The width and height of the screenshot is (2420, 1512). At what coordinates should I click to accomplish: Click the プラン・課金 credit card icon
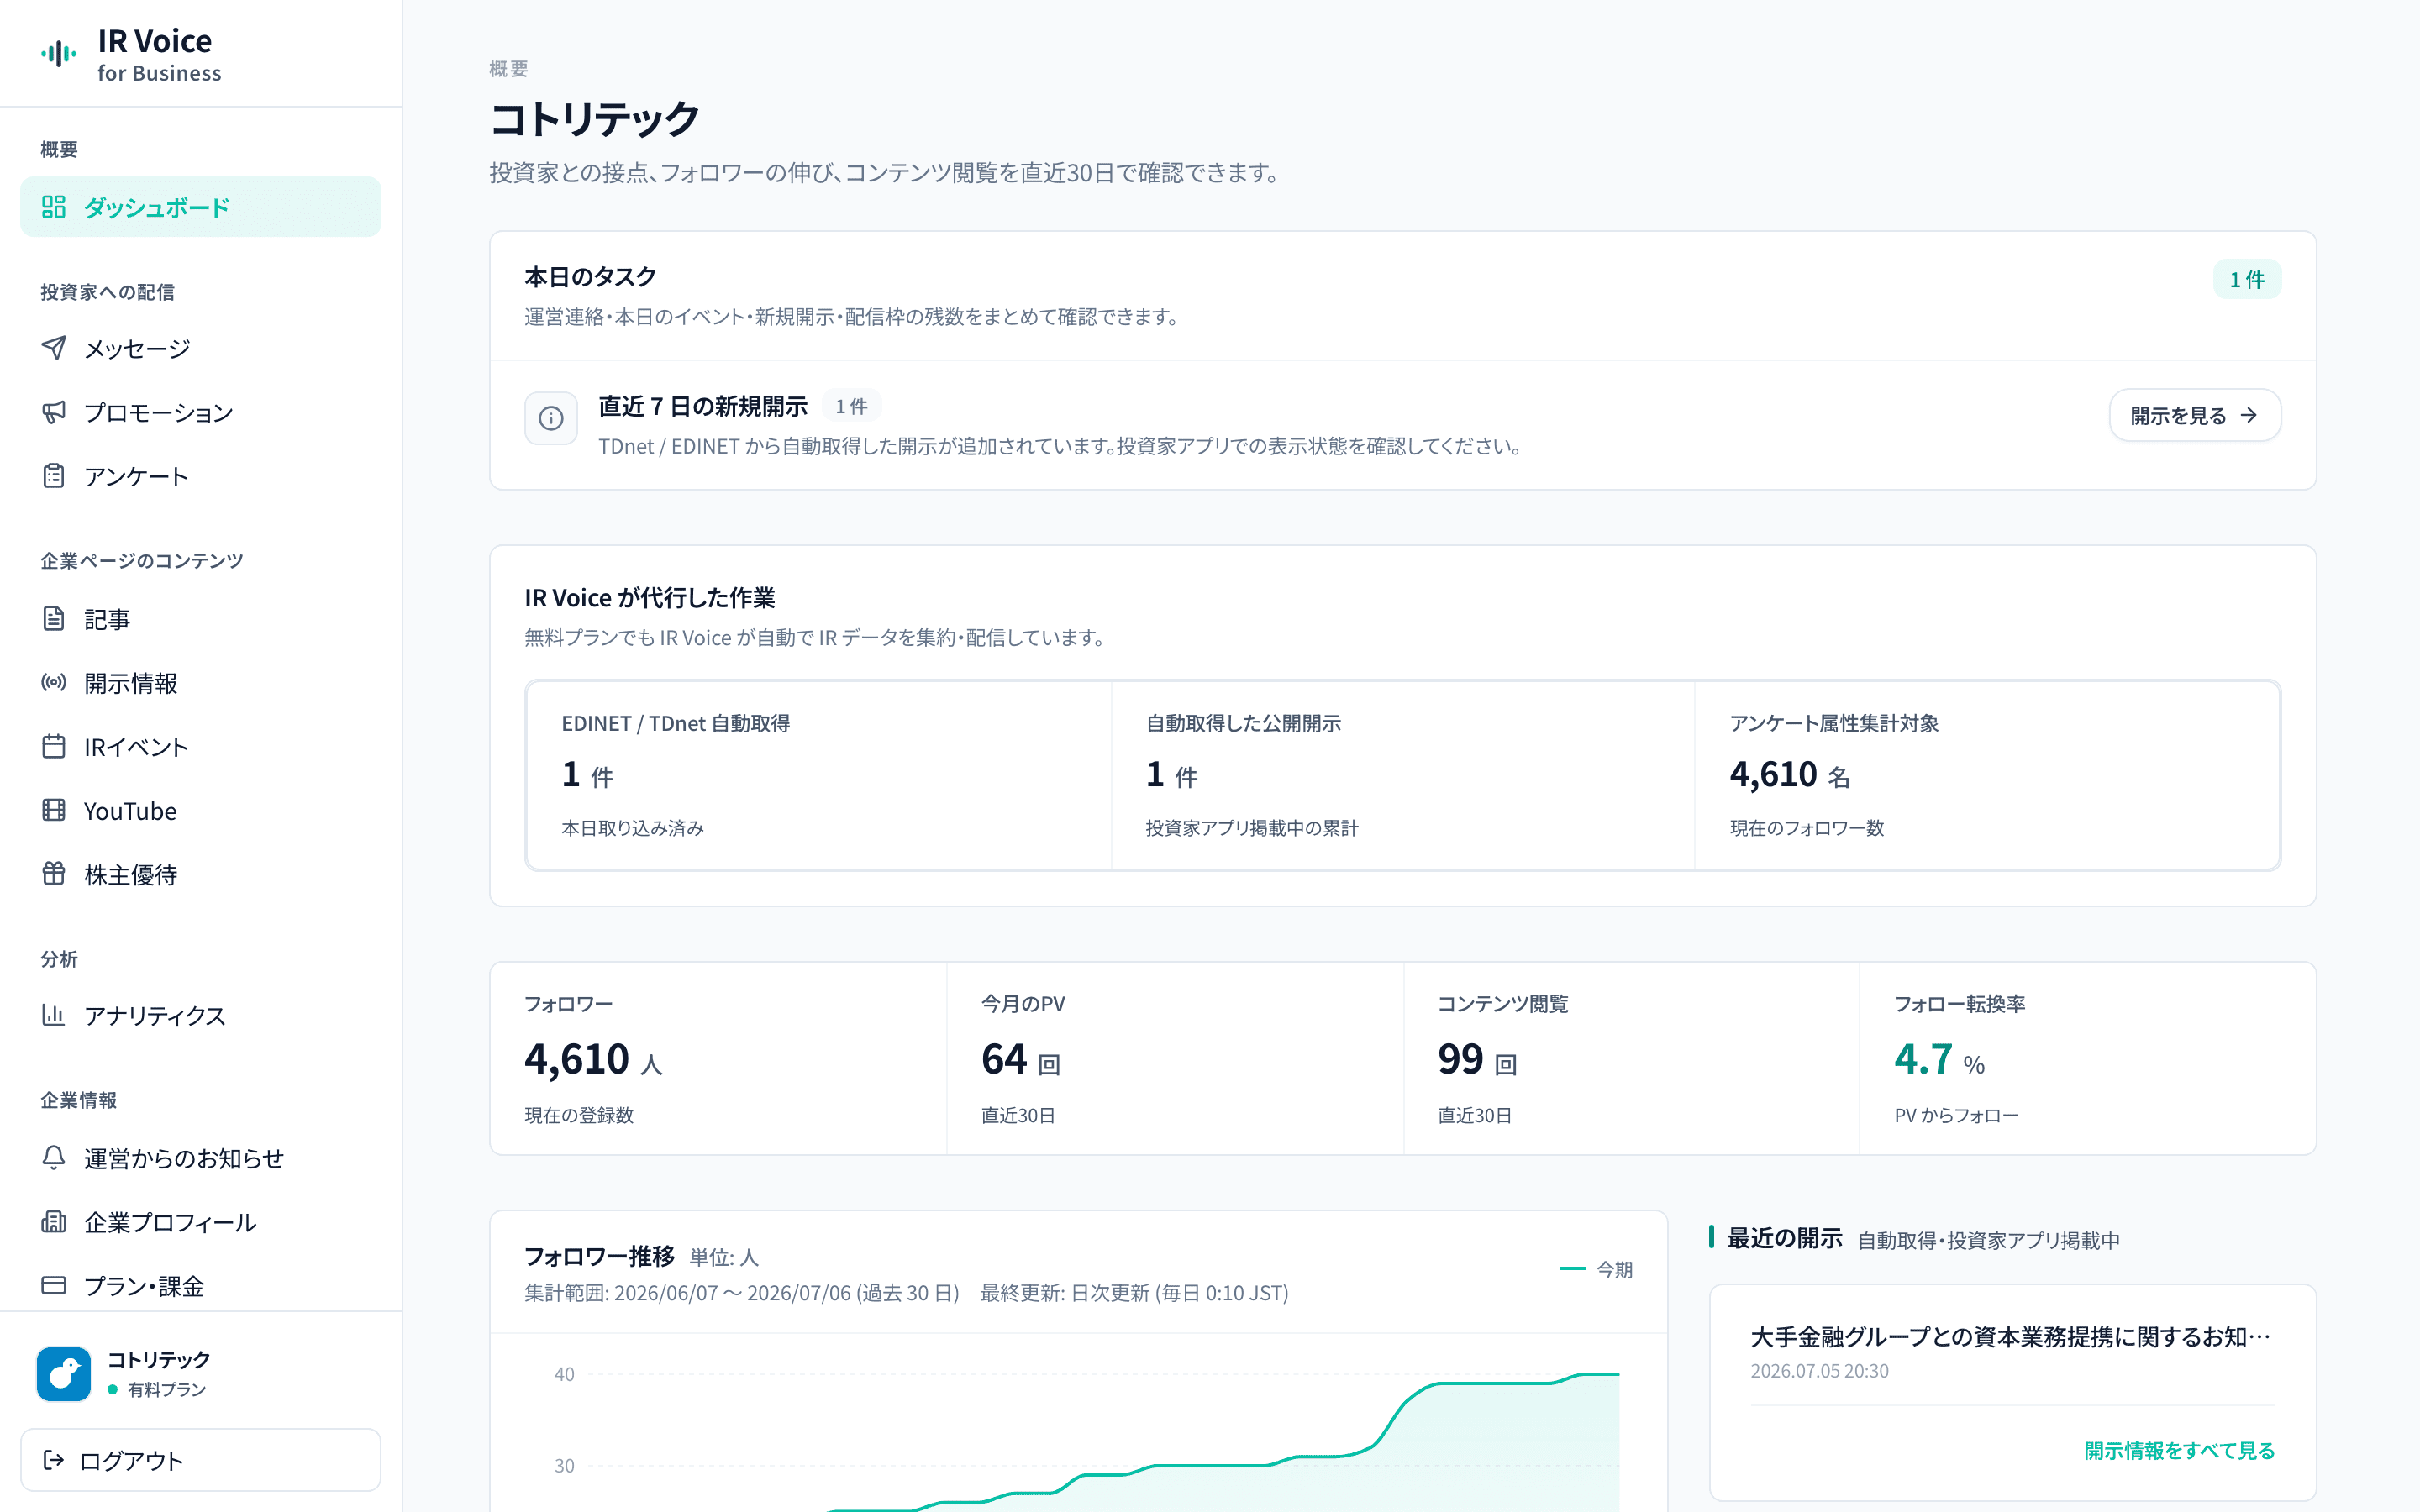click(54, 1285)
